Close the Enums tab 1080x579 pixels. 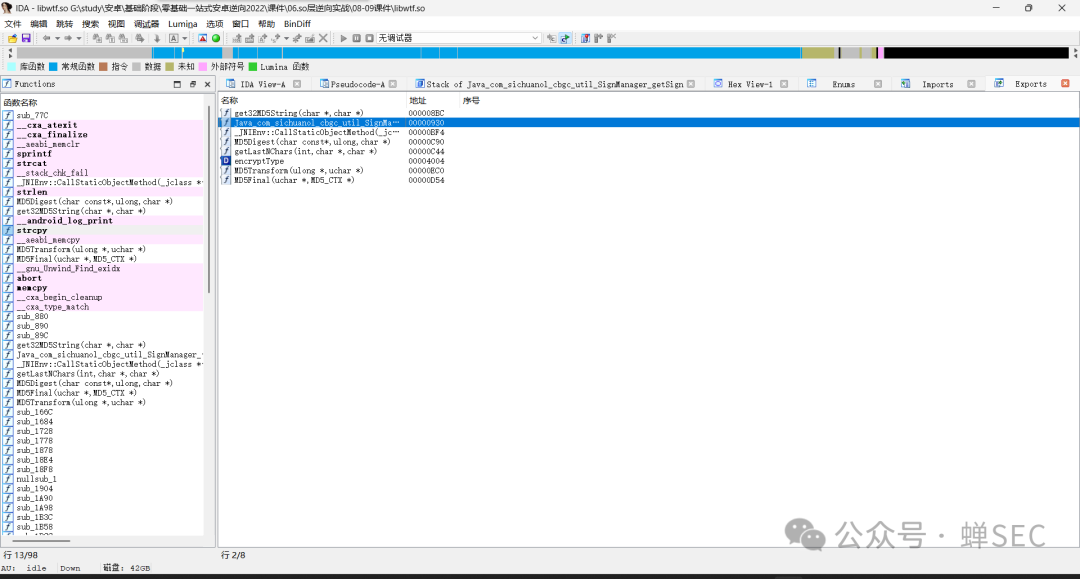tap(878, 84)
